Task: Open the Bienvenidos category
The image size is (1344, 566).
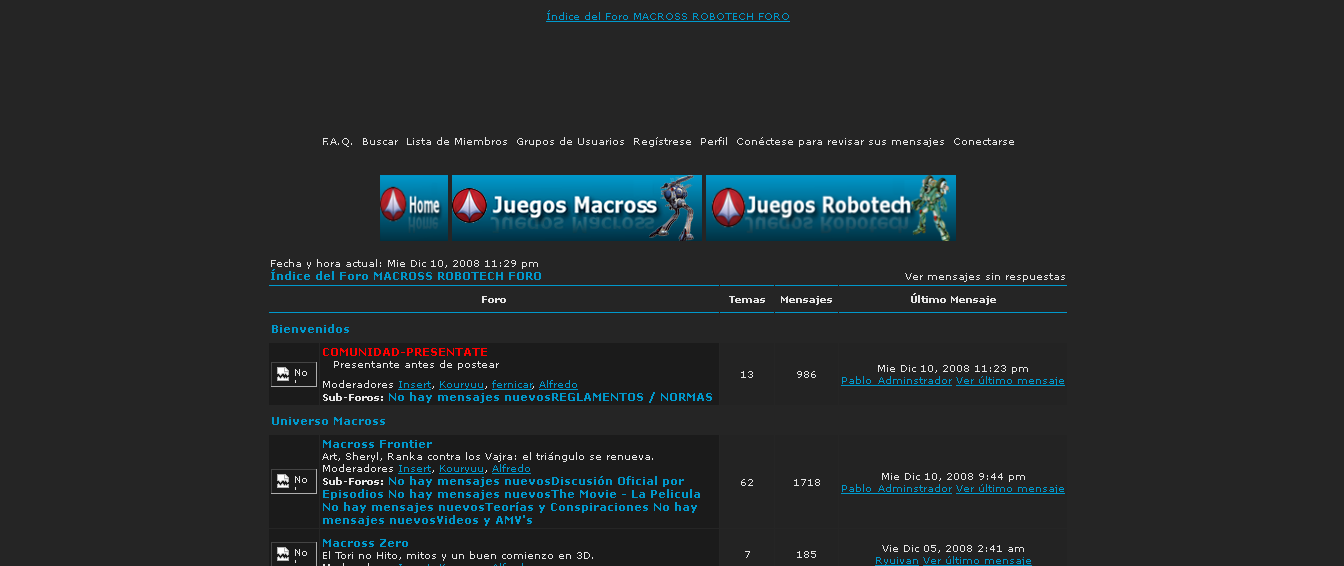Action: point(310,329)
